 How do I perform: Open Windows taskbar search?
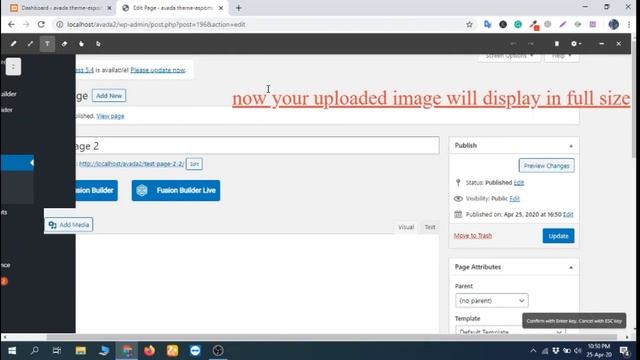(35, 351)
